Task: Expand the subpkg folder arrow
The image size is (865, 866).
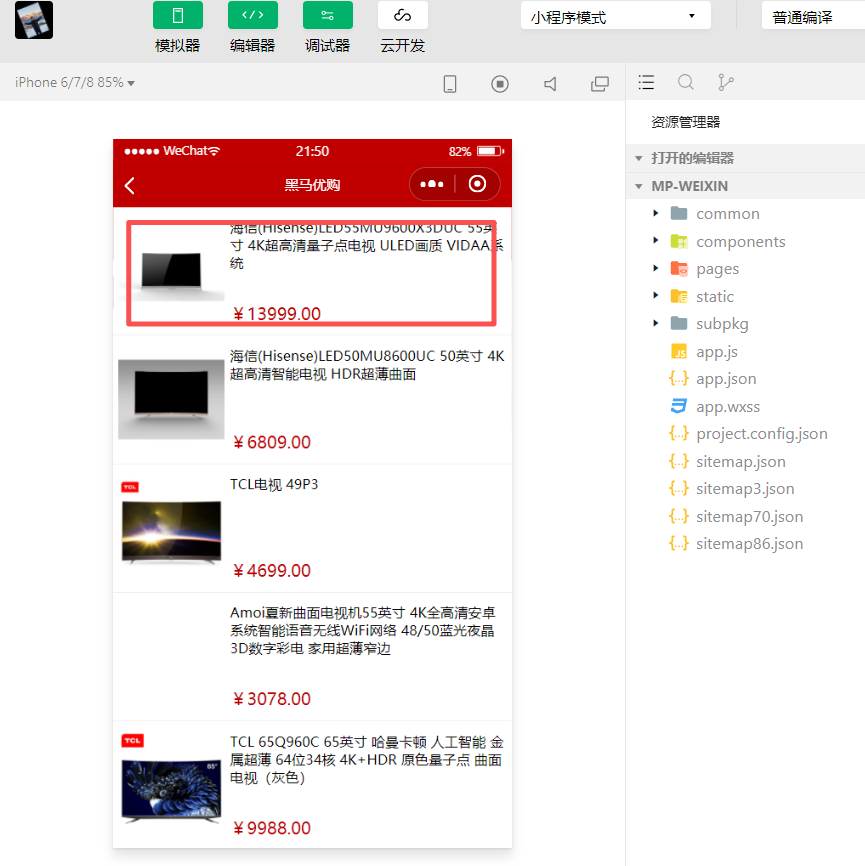Action: point(656,323)
